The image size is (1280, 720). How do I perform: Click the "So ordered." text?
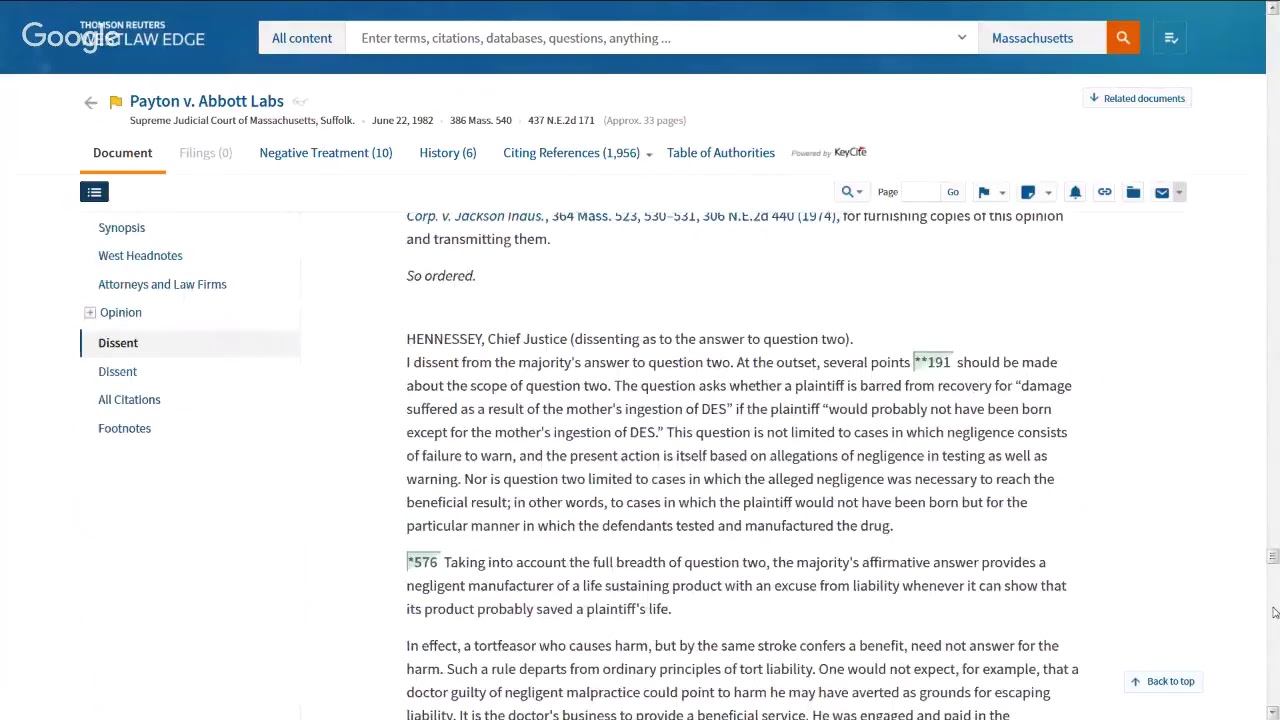[x=441, y=276]
